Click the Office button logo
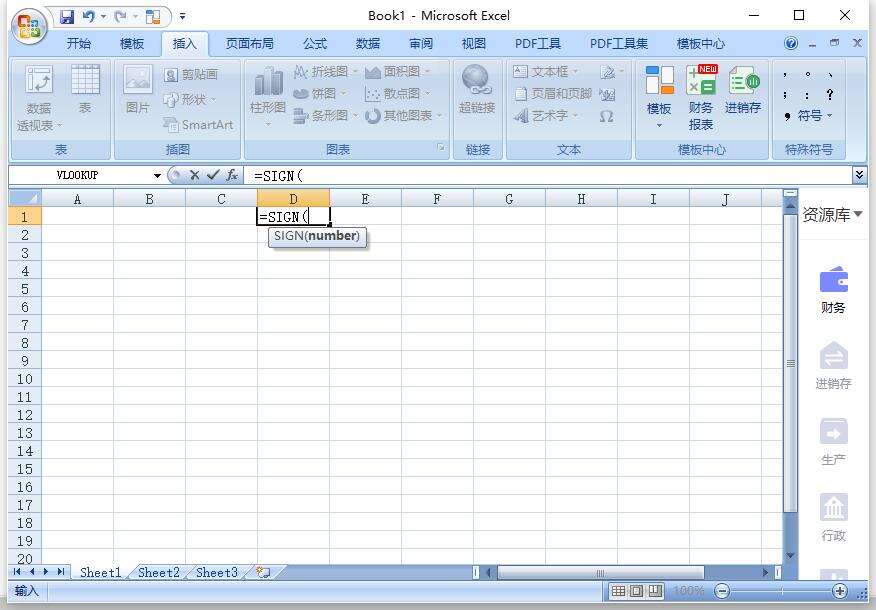 [30, 26]
